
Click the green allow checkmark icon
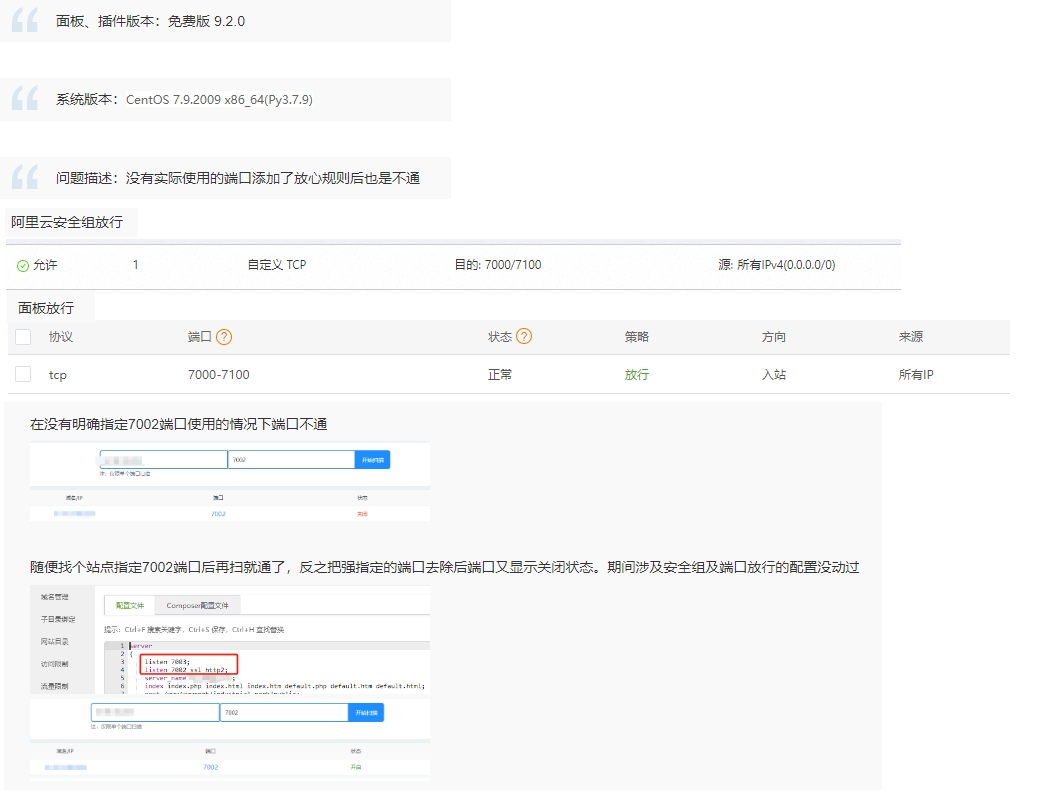coord(23,265)
